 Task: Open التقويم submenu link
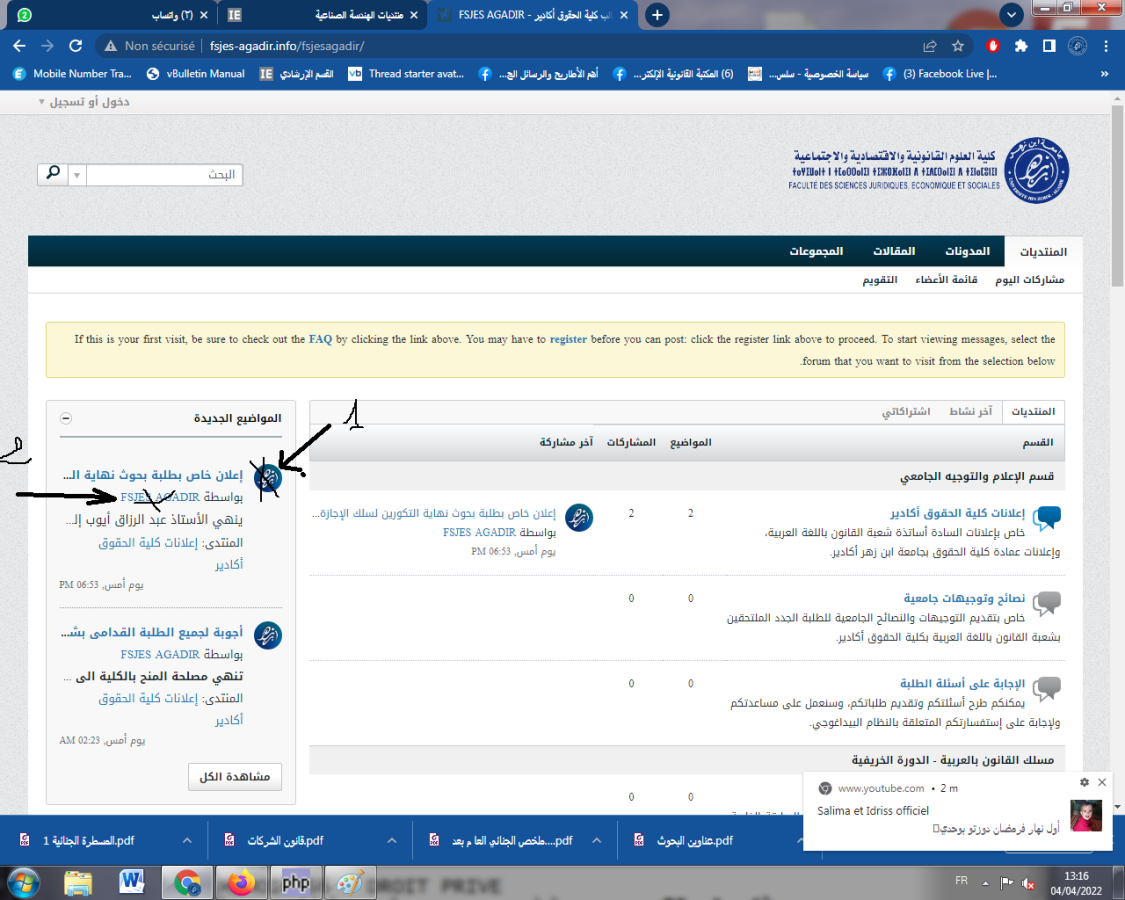tap(880, 279)
